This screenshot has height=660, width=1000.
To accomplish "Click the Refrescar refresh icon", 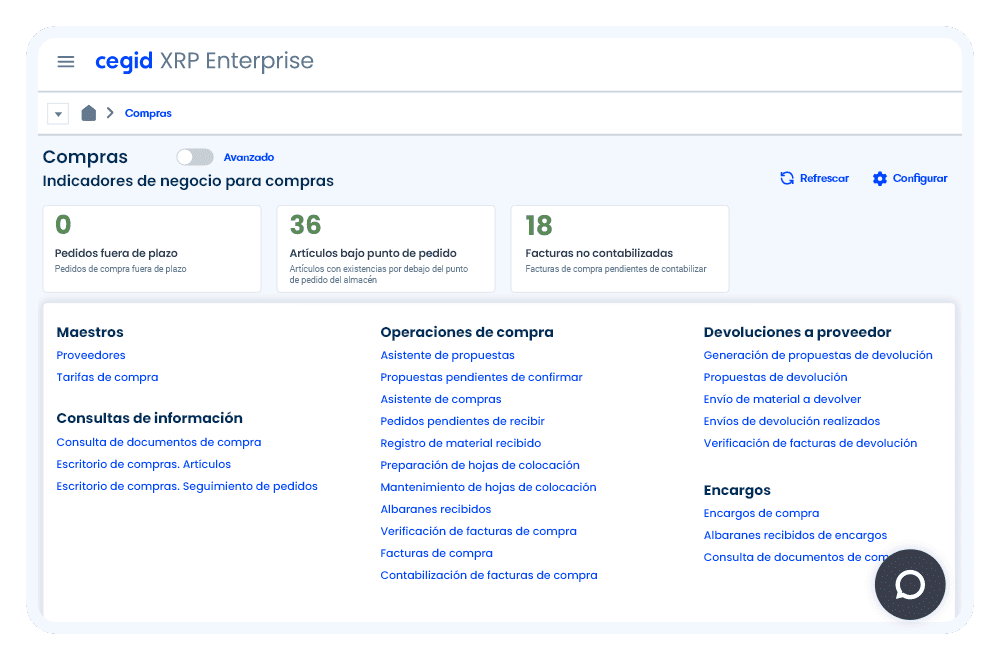I will point(787,178).
